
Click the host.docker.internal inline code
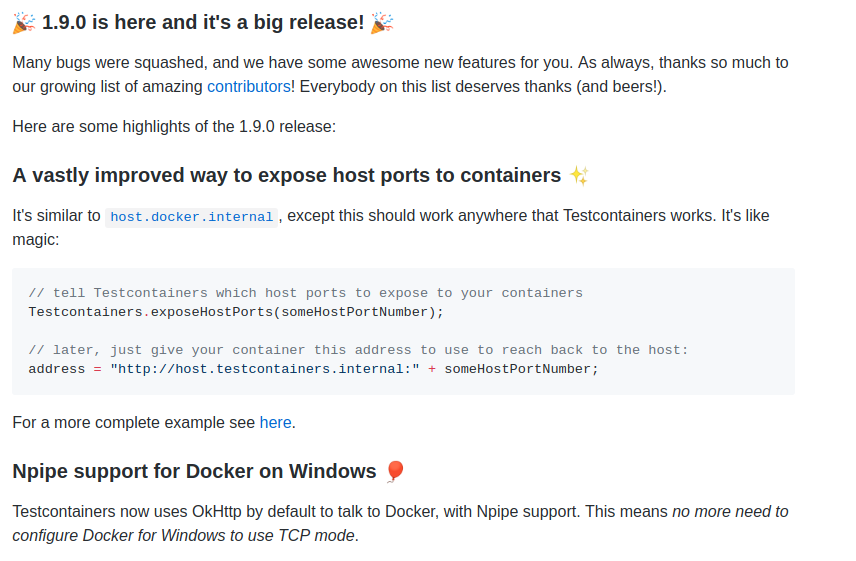[x=191, y=217]
